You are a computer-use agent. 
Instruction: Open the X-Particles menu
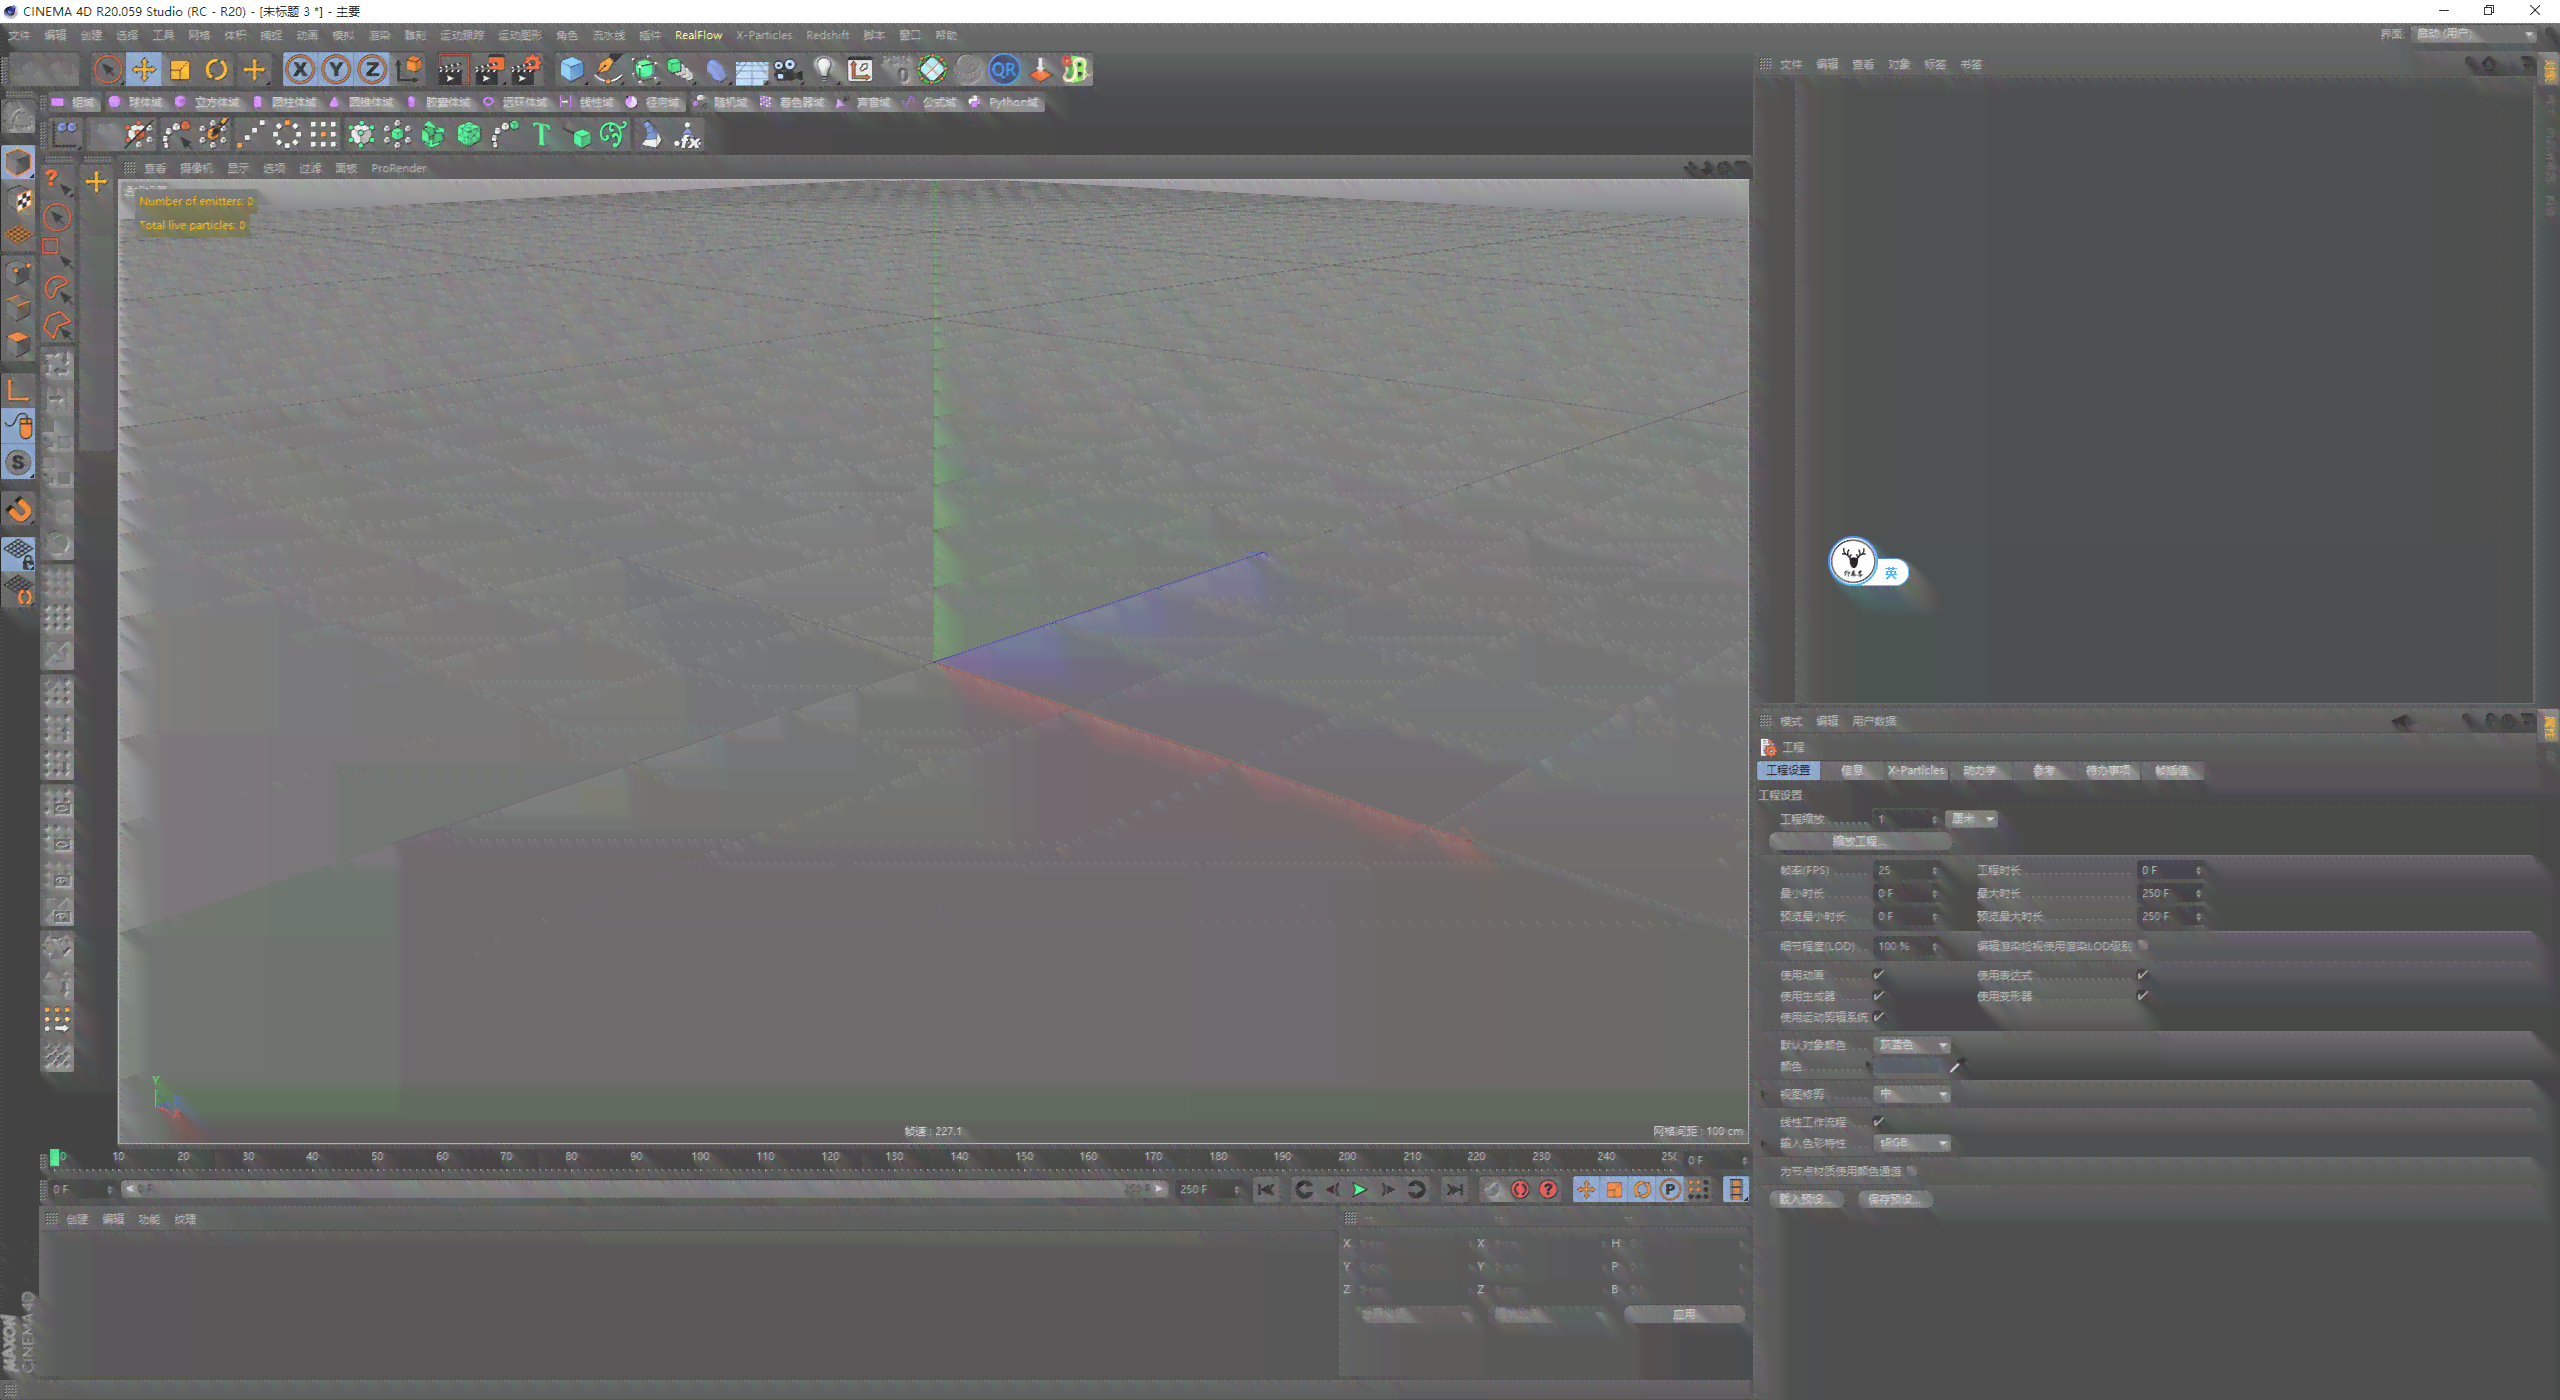click(x=764, y=35)
